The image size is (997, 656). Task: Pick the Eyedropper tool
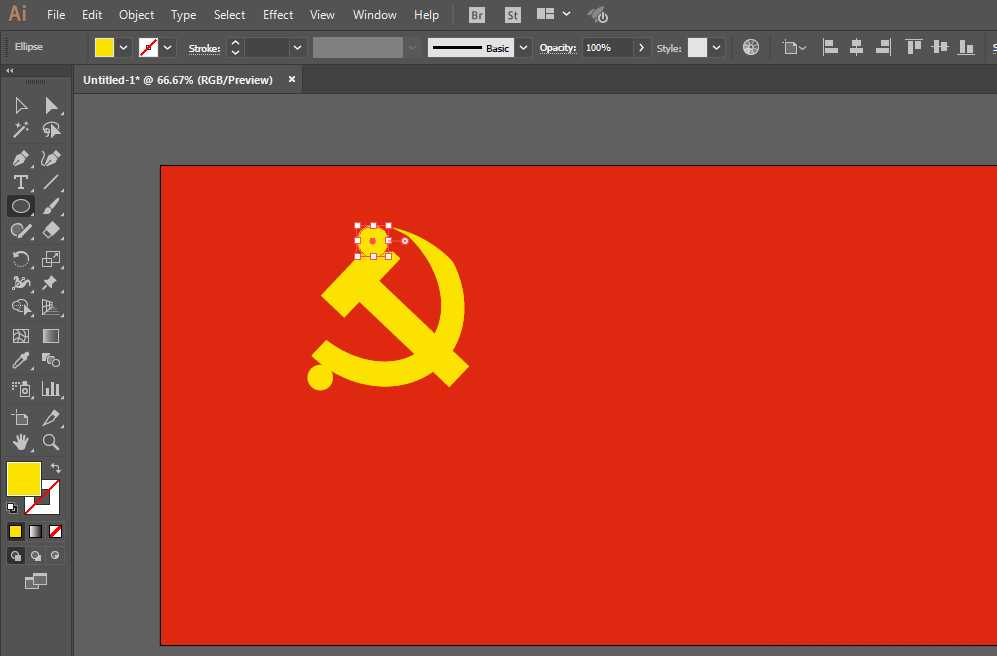point(21,362)
